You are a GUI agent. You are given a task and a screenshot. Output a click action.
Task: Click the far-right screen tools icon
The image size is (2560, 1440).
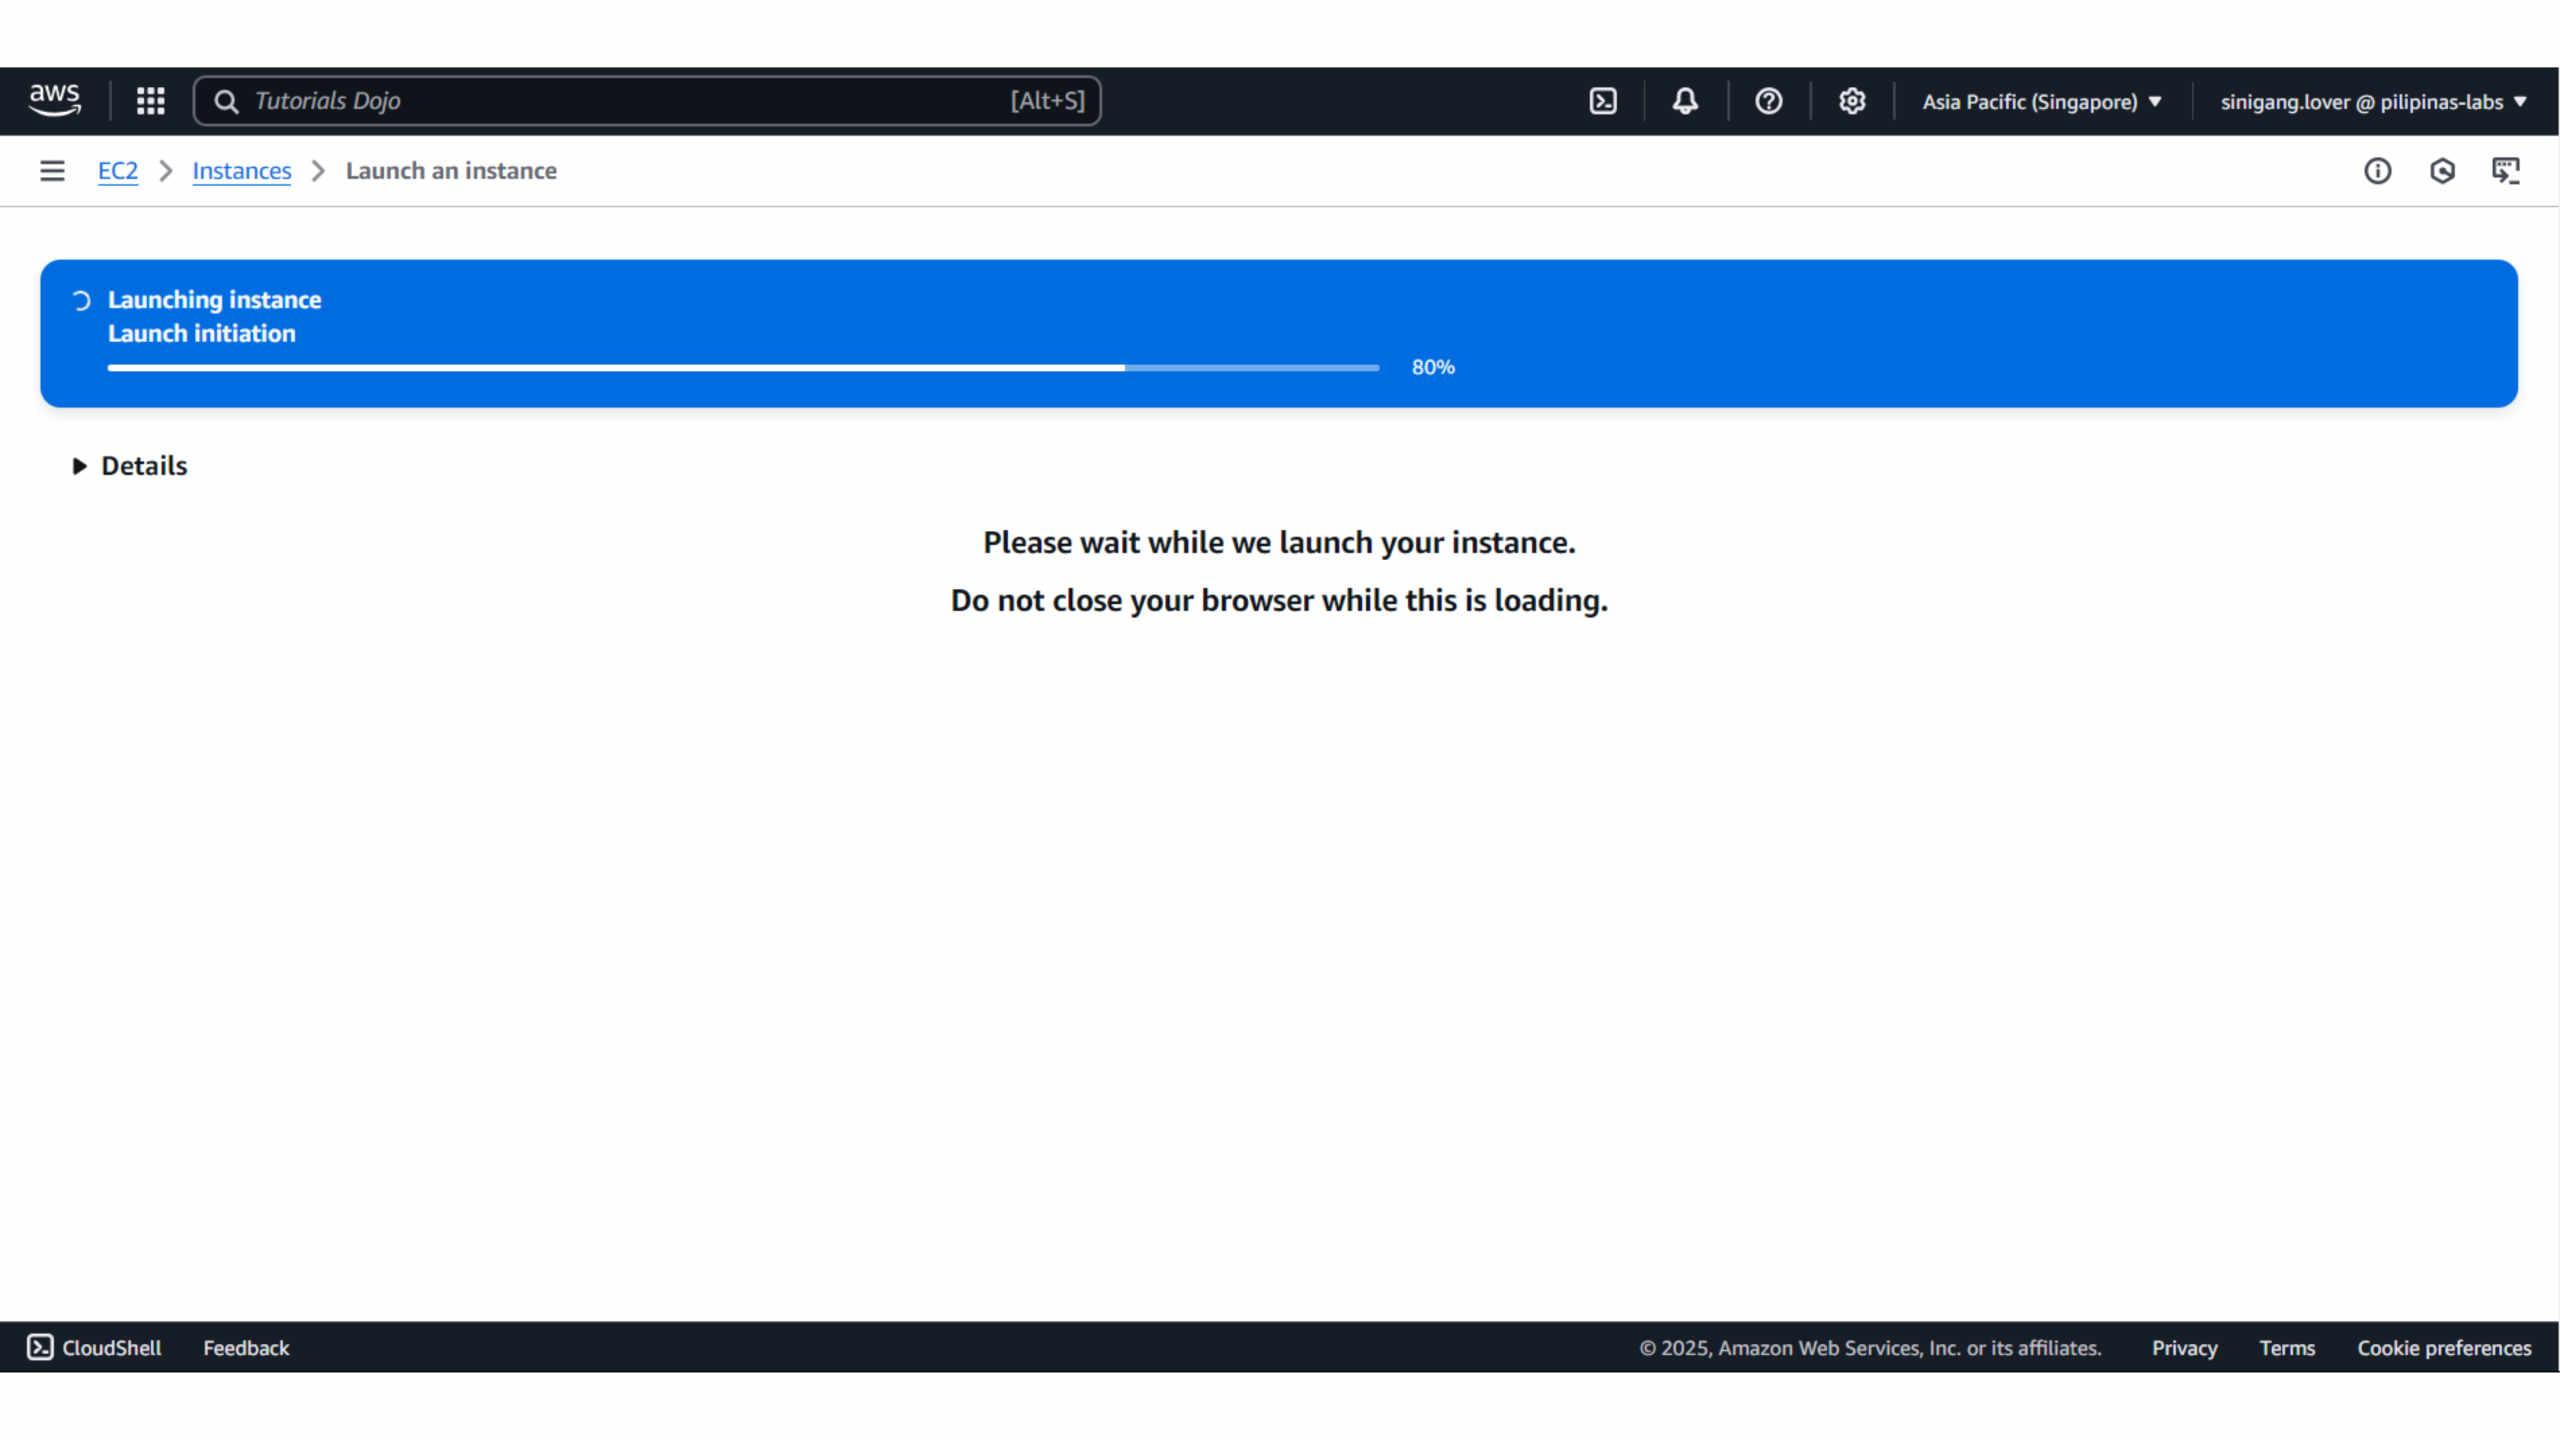click(2505, 171)
